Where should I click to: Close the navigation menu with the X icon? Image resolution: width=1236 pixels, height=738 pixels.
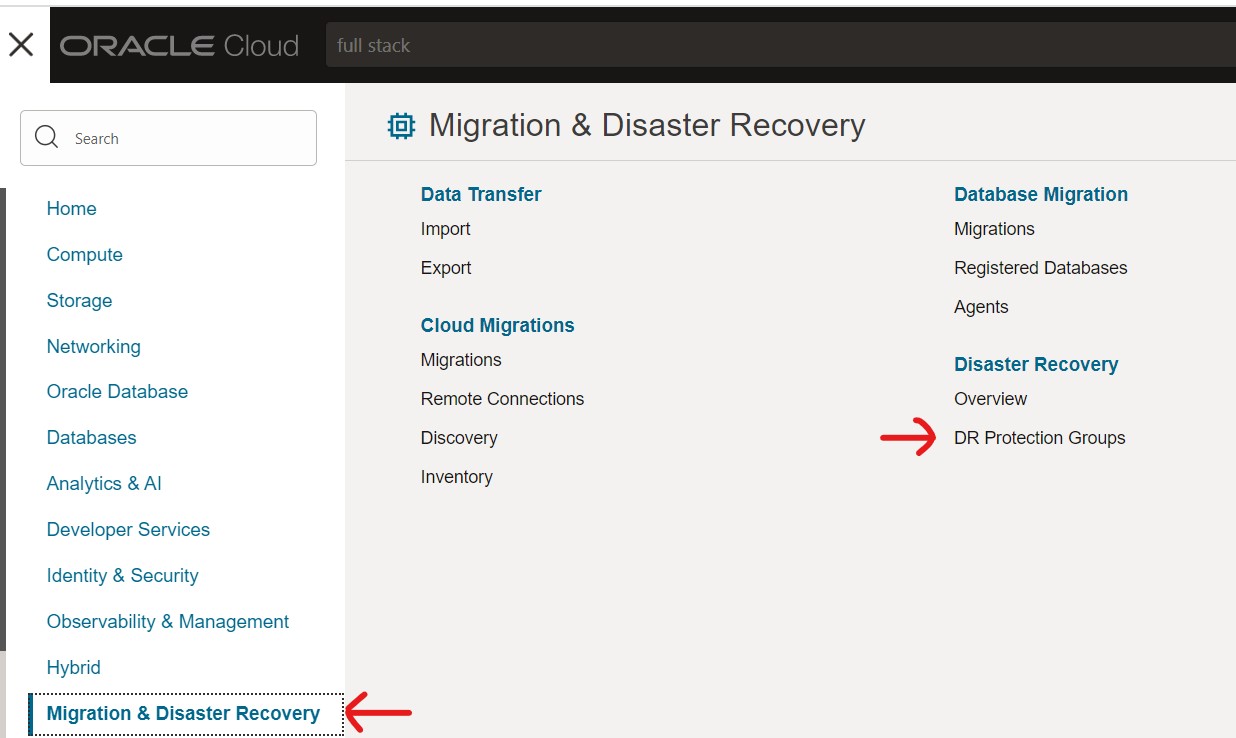pos(21,43)
